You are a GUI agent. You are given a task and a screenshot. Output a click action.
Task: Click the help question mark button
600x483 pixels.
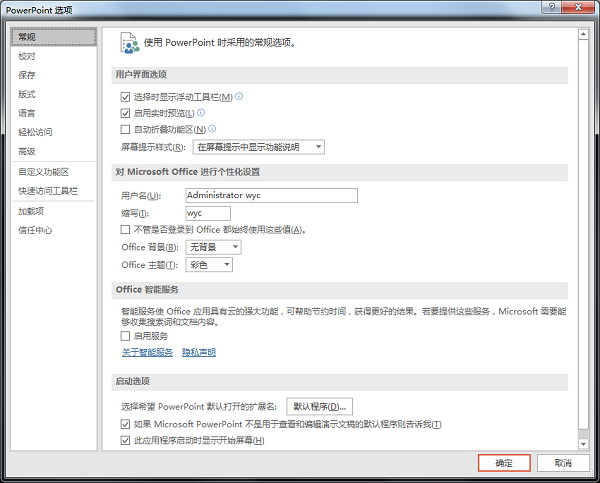coord(551,7)
